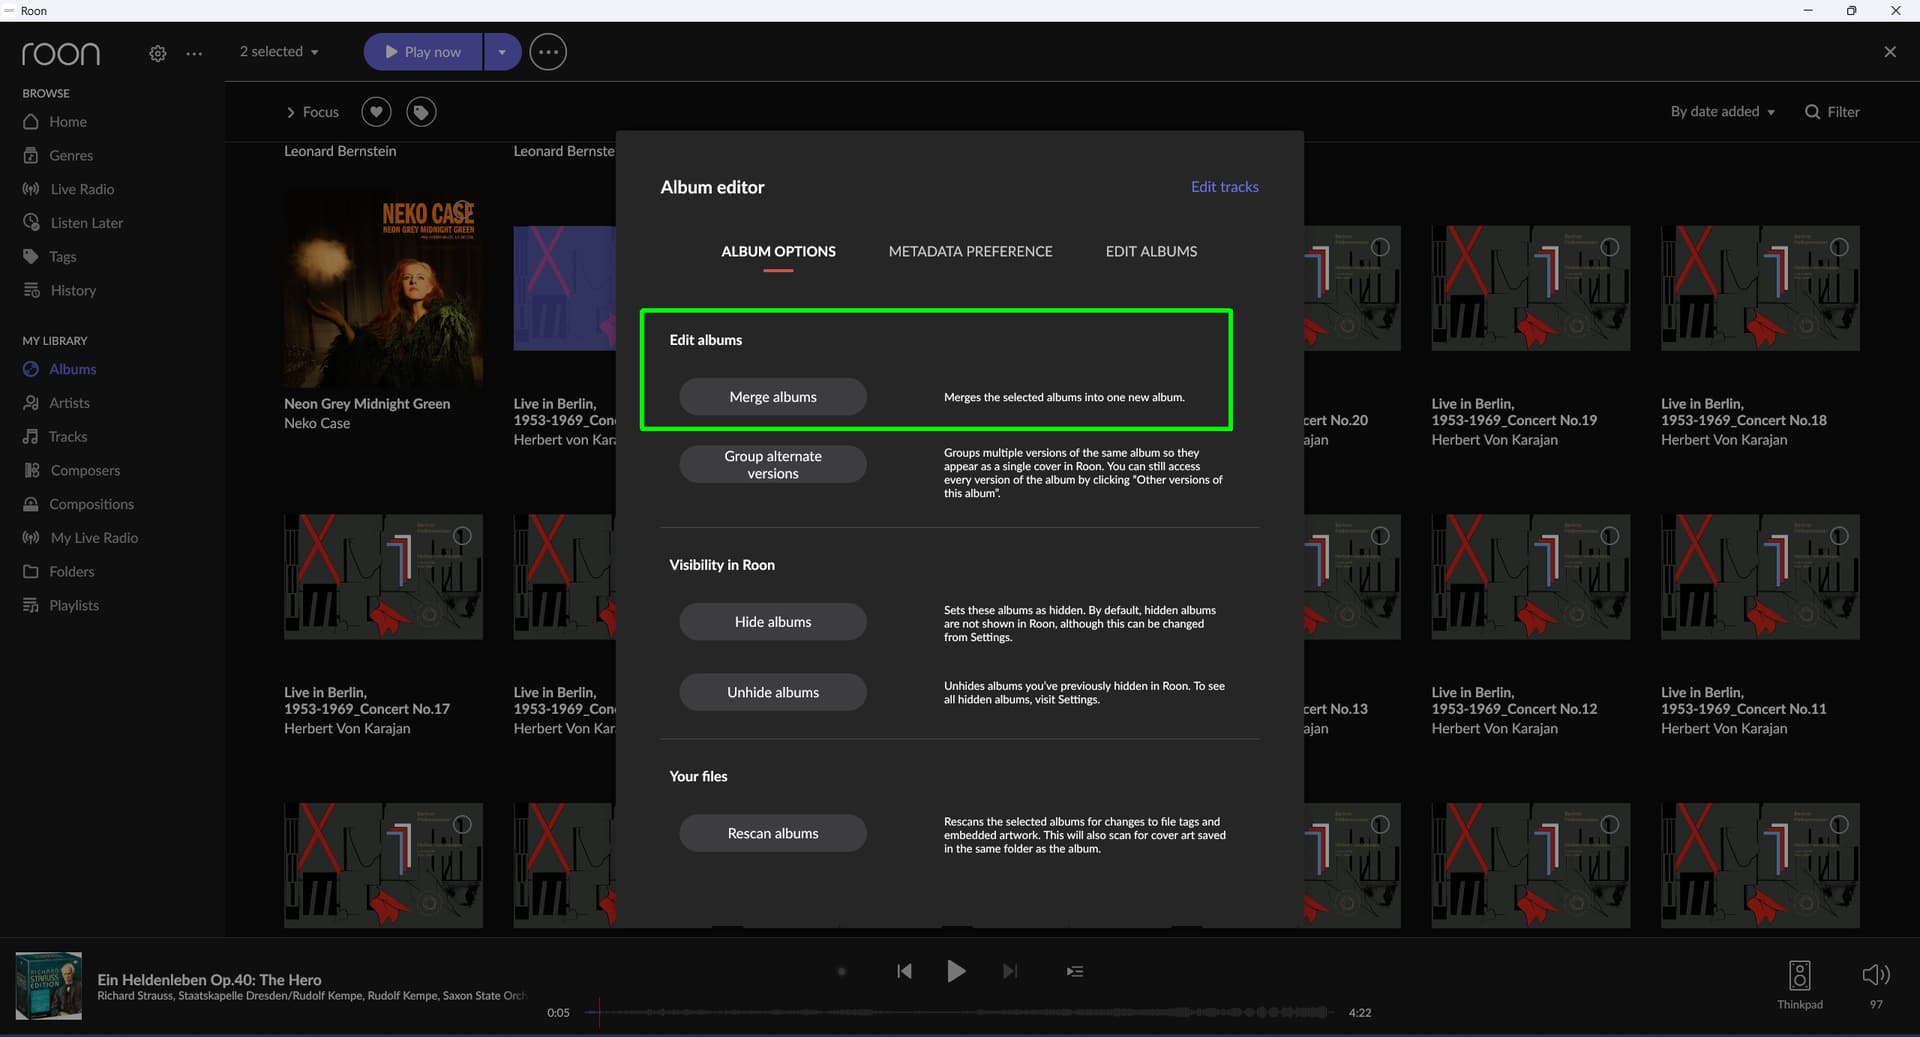
Task: Click the Merge albums button
Action: coord(772,397)
